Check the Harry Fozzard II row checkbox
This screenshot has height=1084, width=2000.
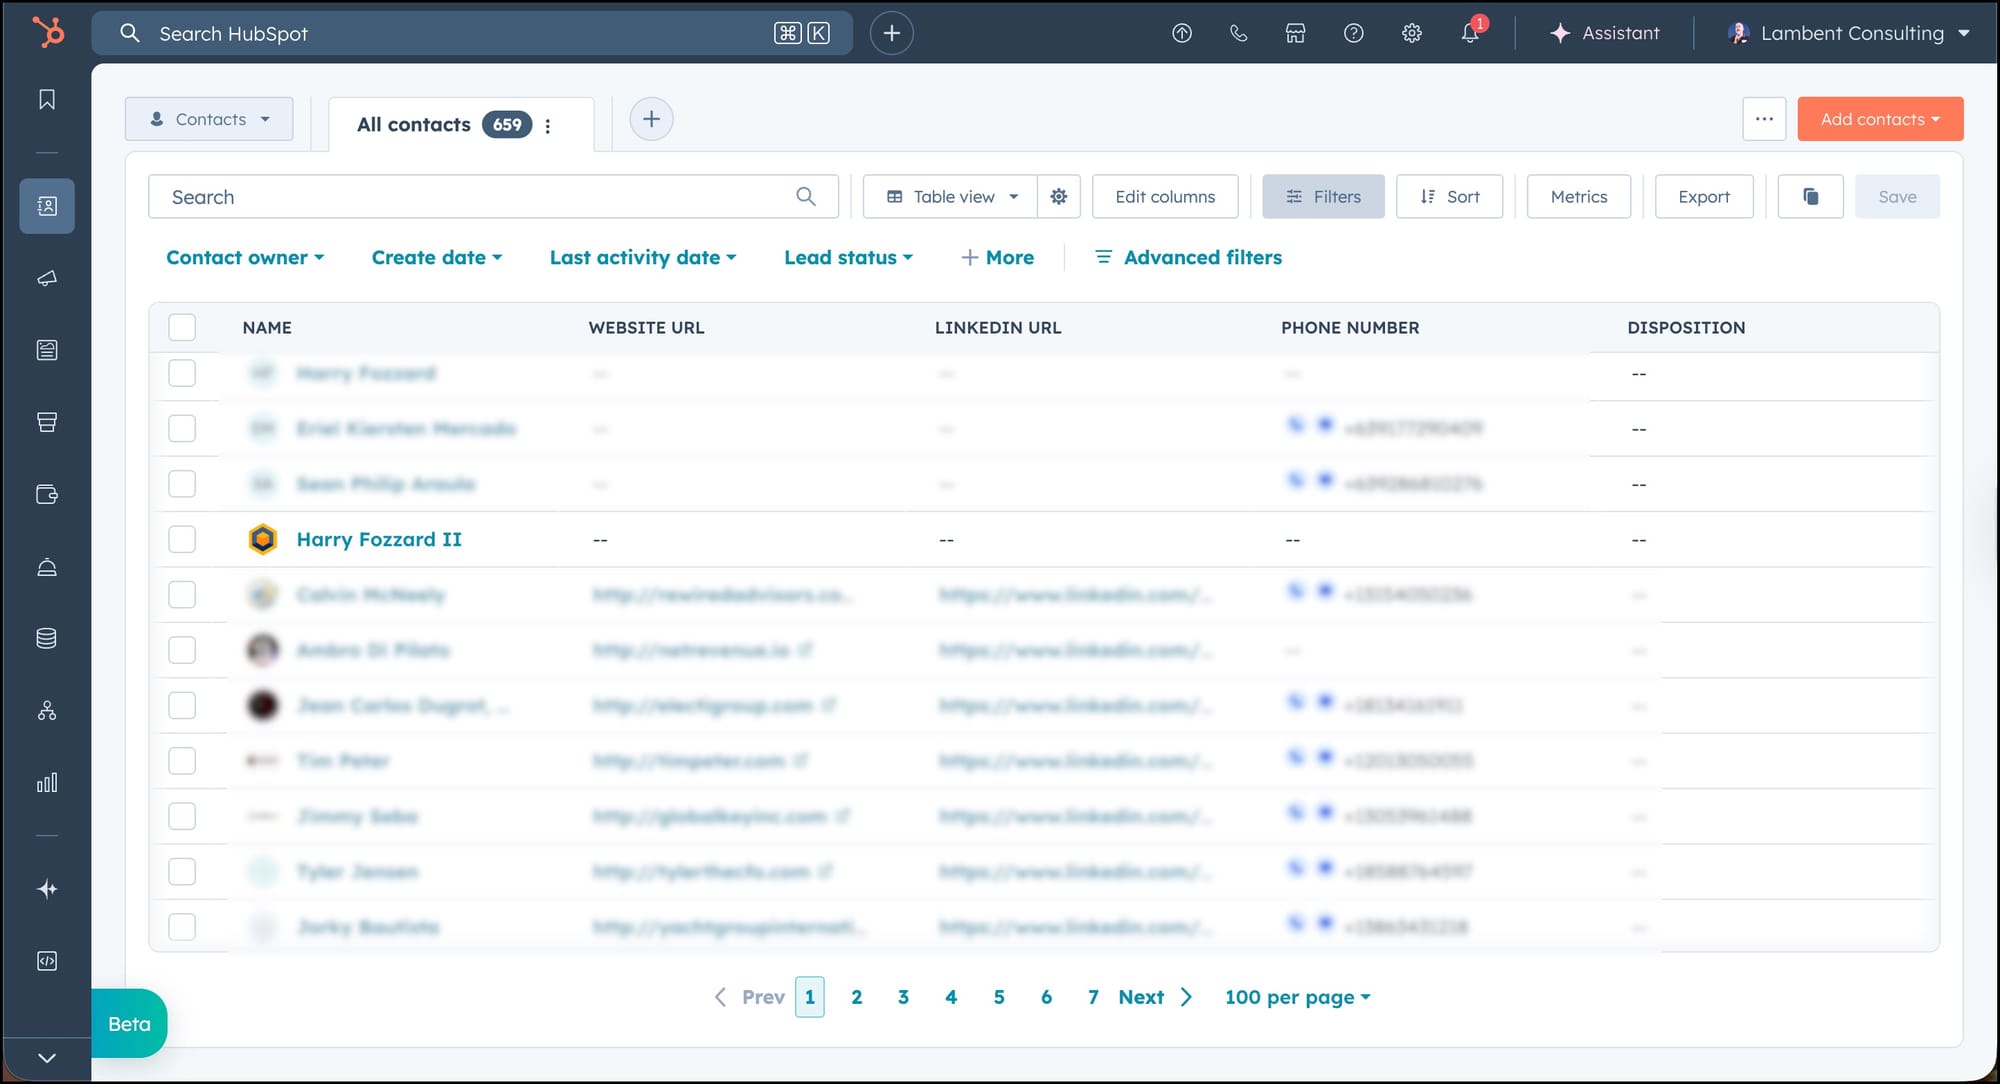[182, 539]
